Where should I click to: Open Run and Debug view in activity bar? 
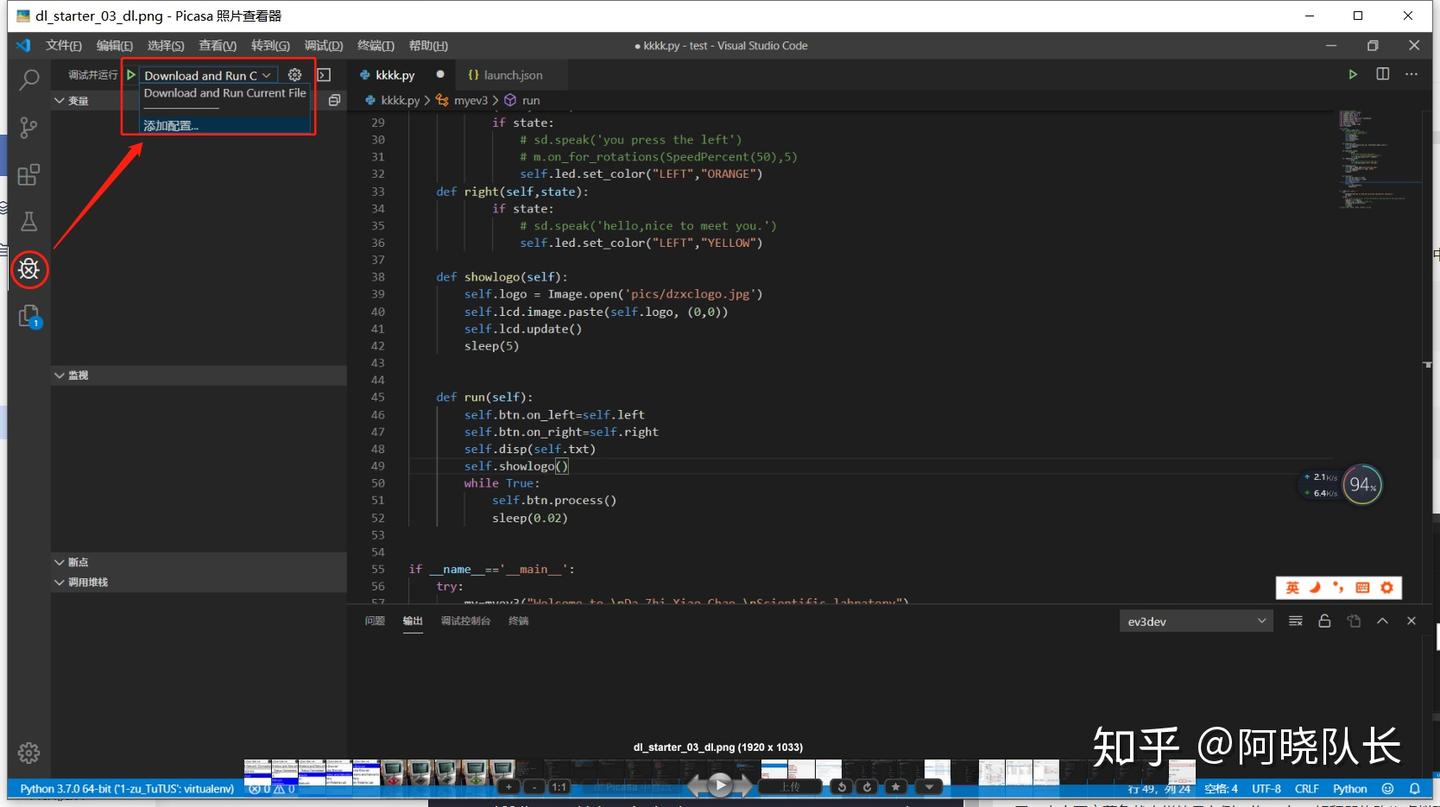pos(29,269)
